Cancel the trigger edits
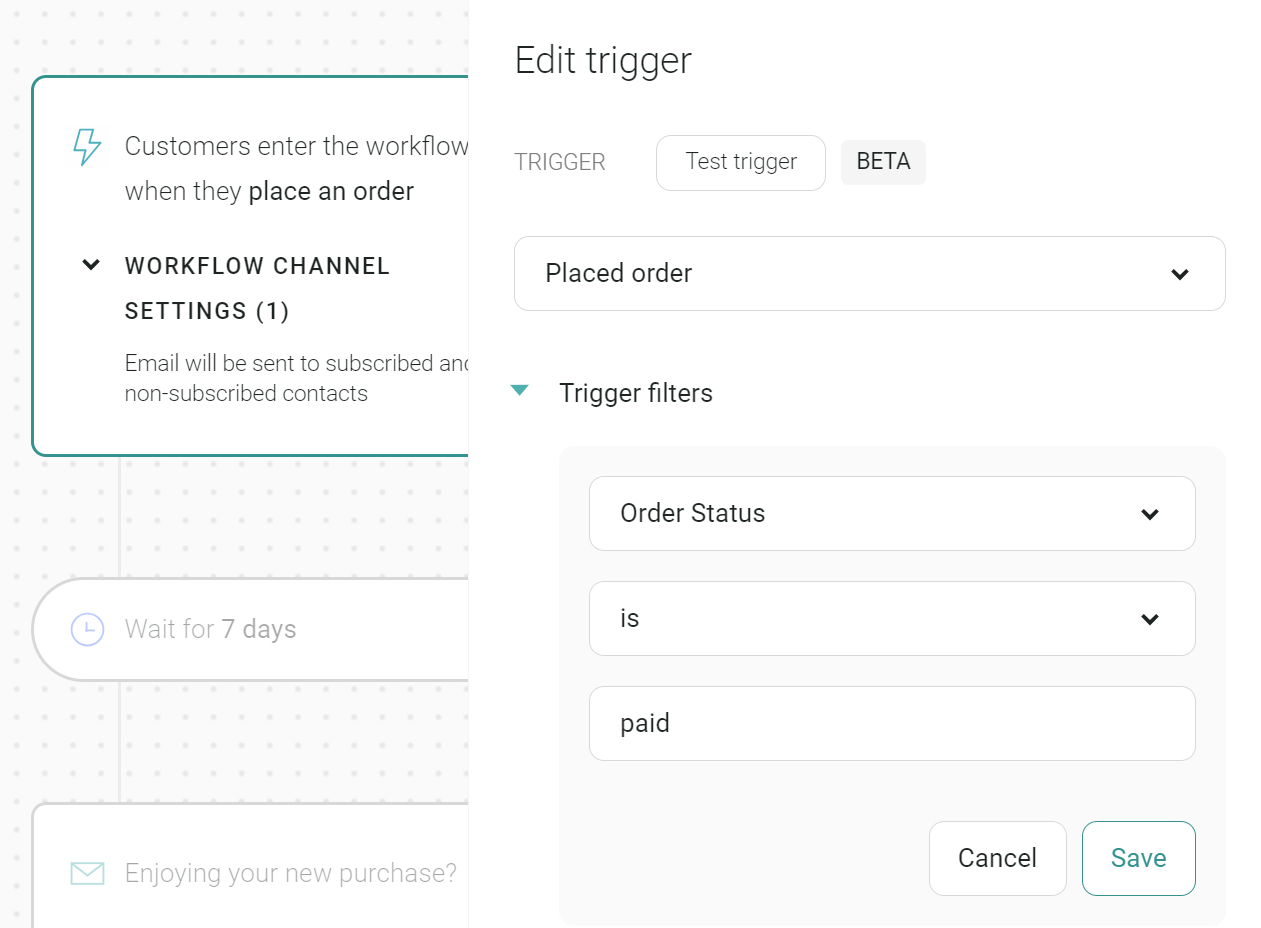1261x928 pixels. 997,858
